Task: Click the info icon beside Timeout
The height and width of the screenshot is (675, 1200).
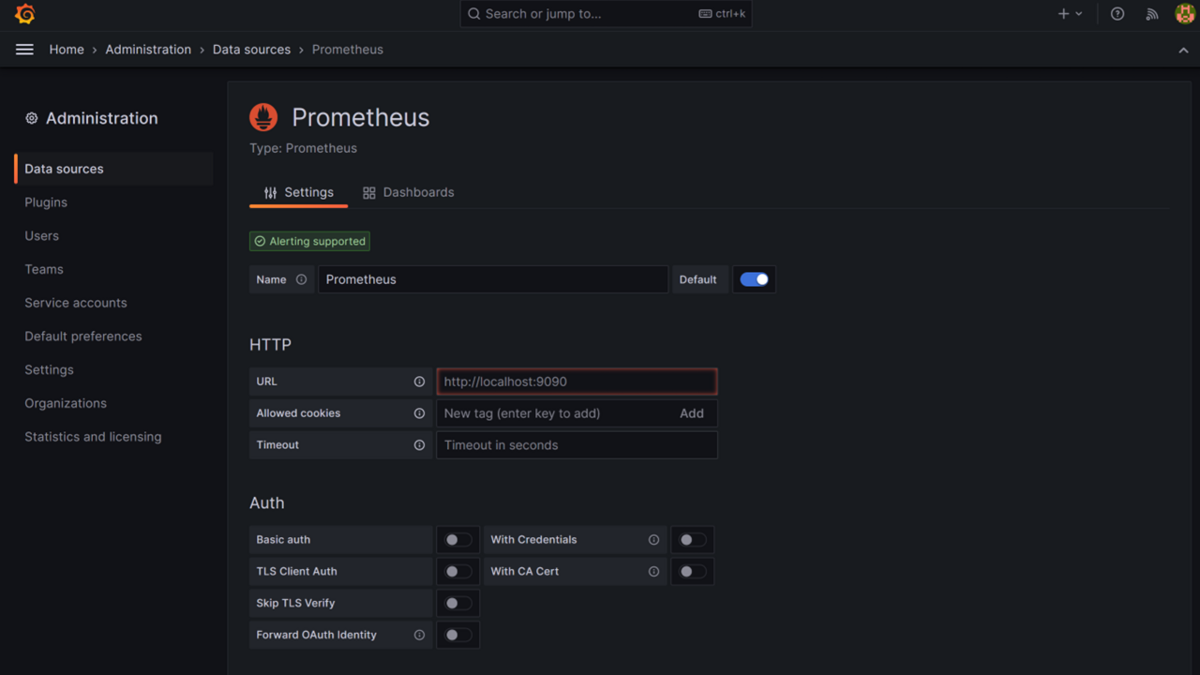Action: 419,445
